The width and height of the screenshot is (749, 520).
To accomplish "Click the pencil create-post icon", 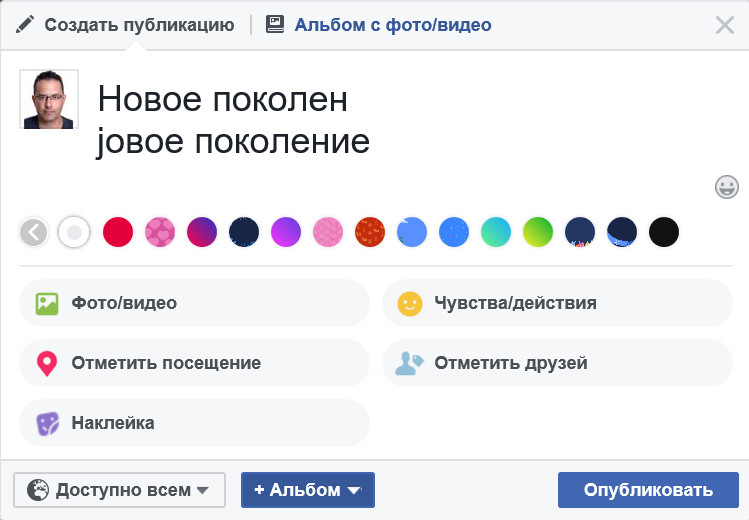I will 25,25.
